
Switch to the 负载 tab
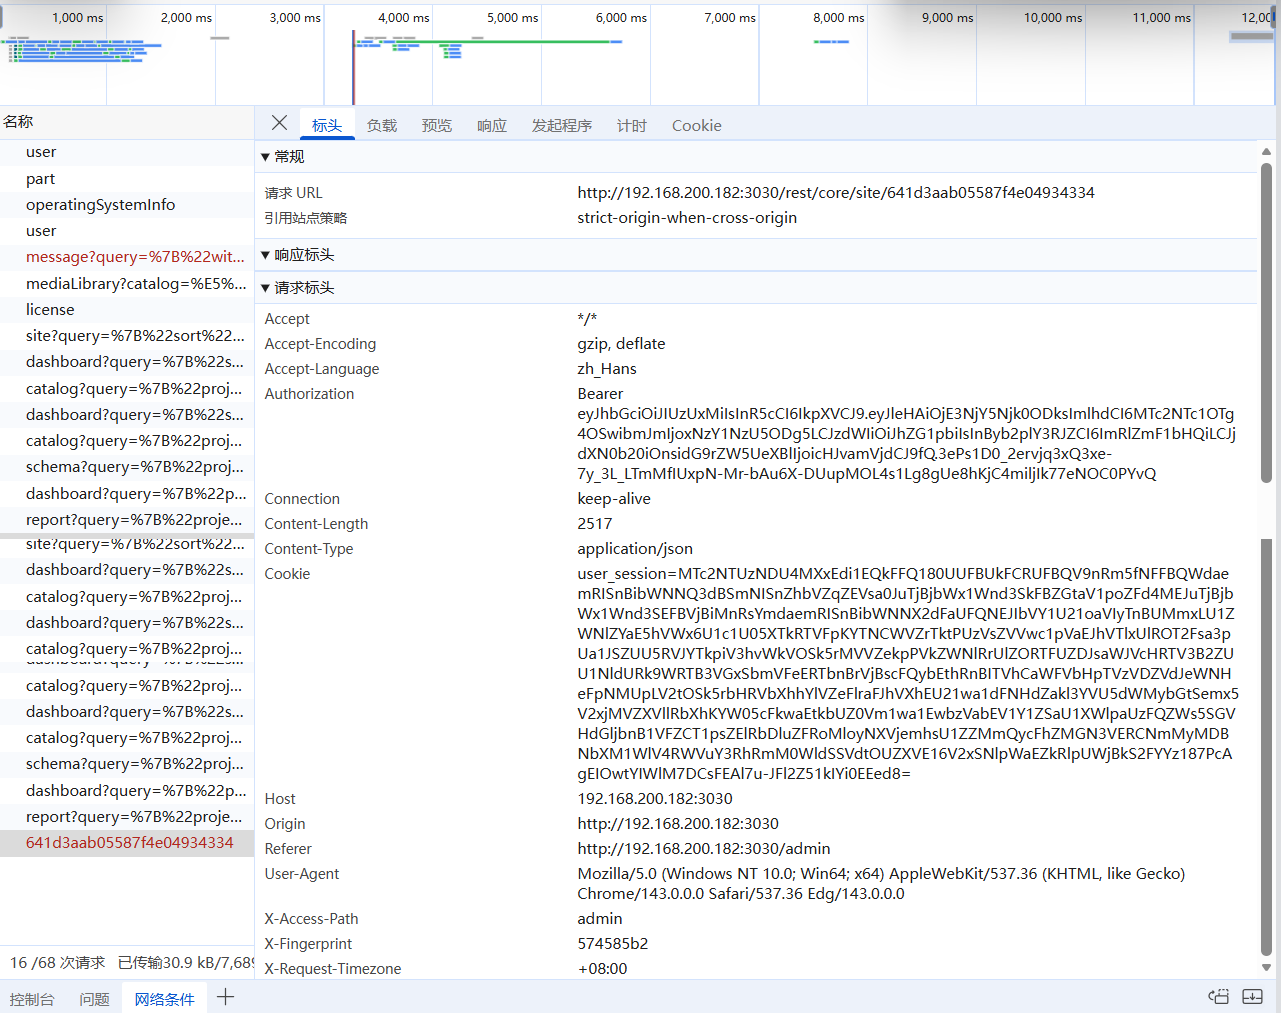pyautogui.click(x=381, y=125)
